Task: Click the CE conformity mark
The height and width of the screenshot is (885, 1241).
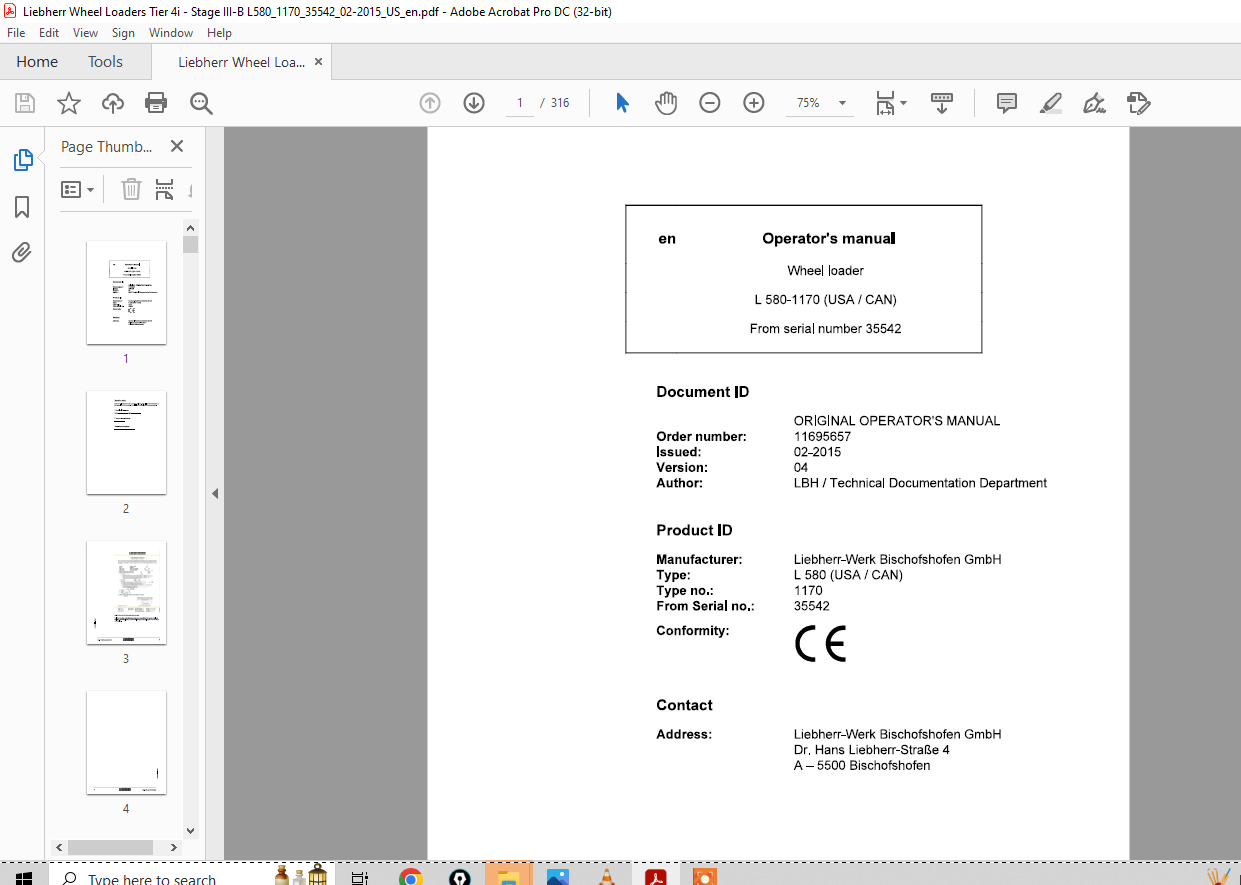Action: [x=820, y=643]
